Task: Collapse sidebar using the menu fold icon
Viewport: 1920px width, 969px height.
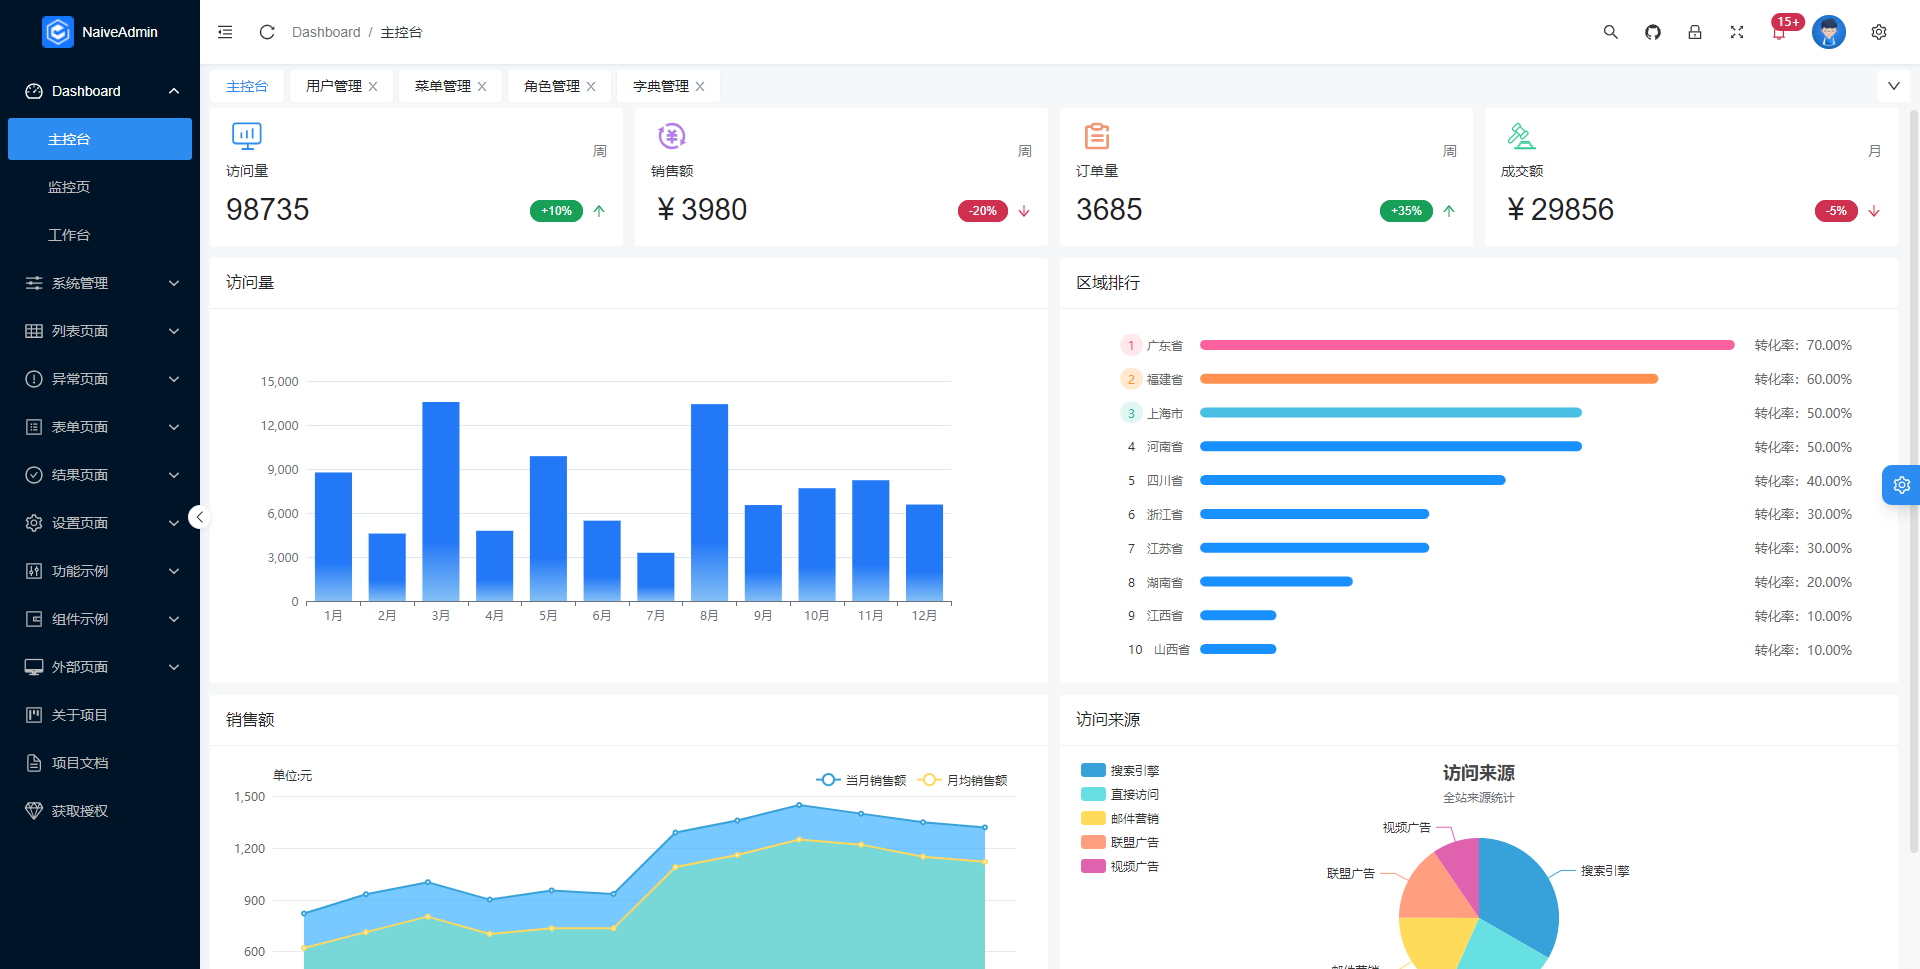Action: 225,32
